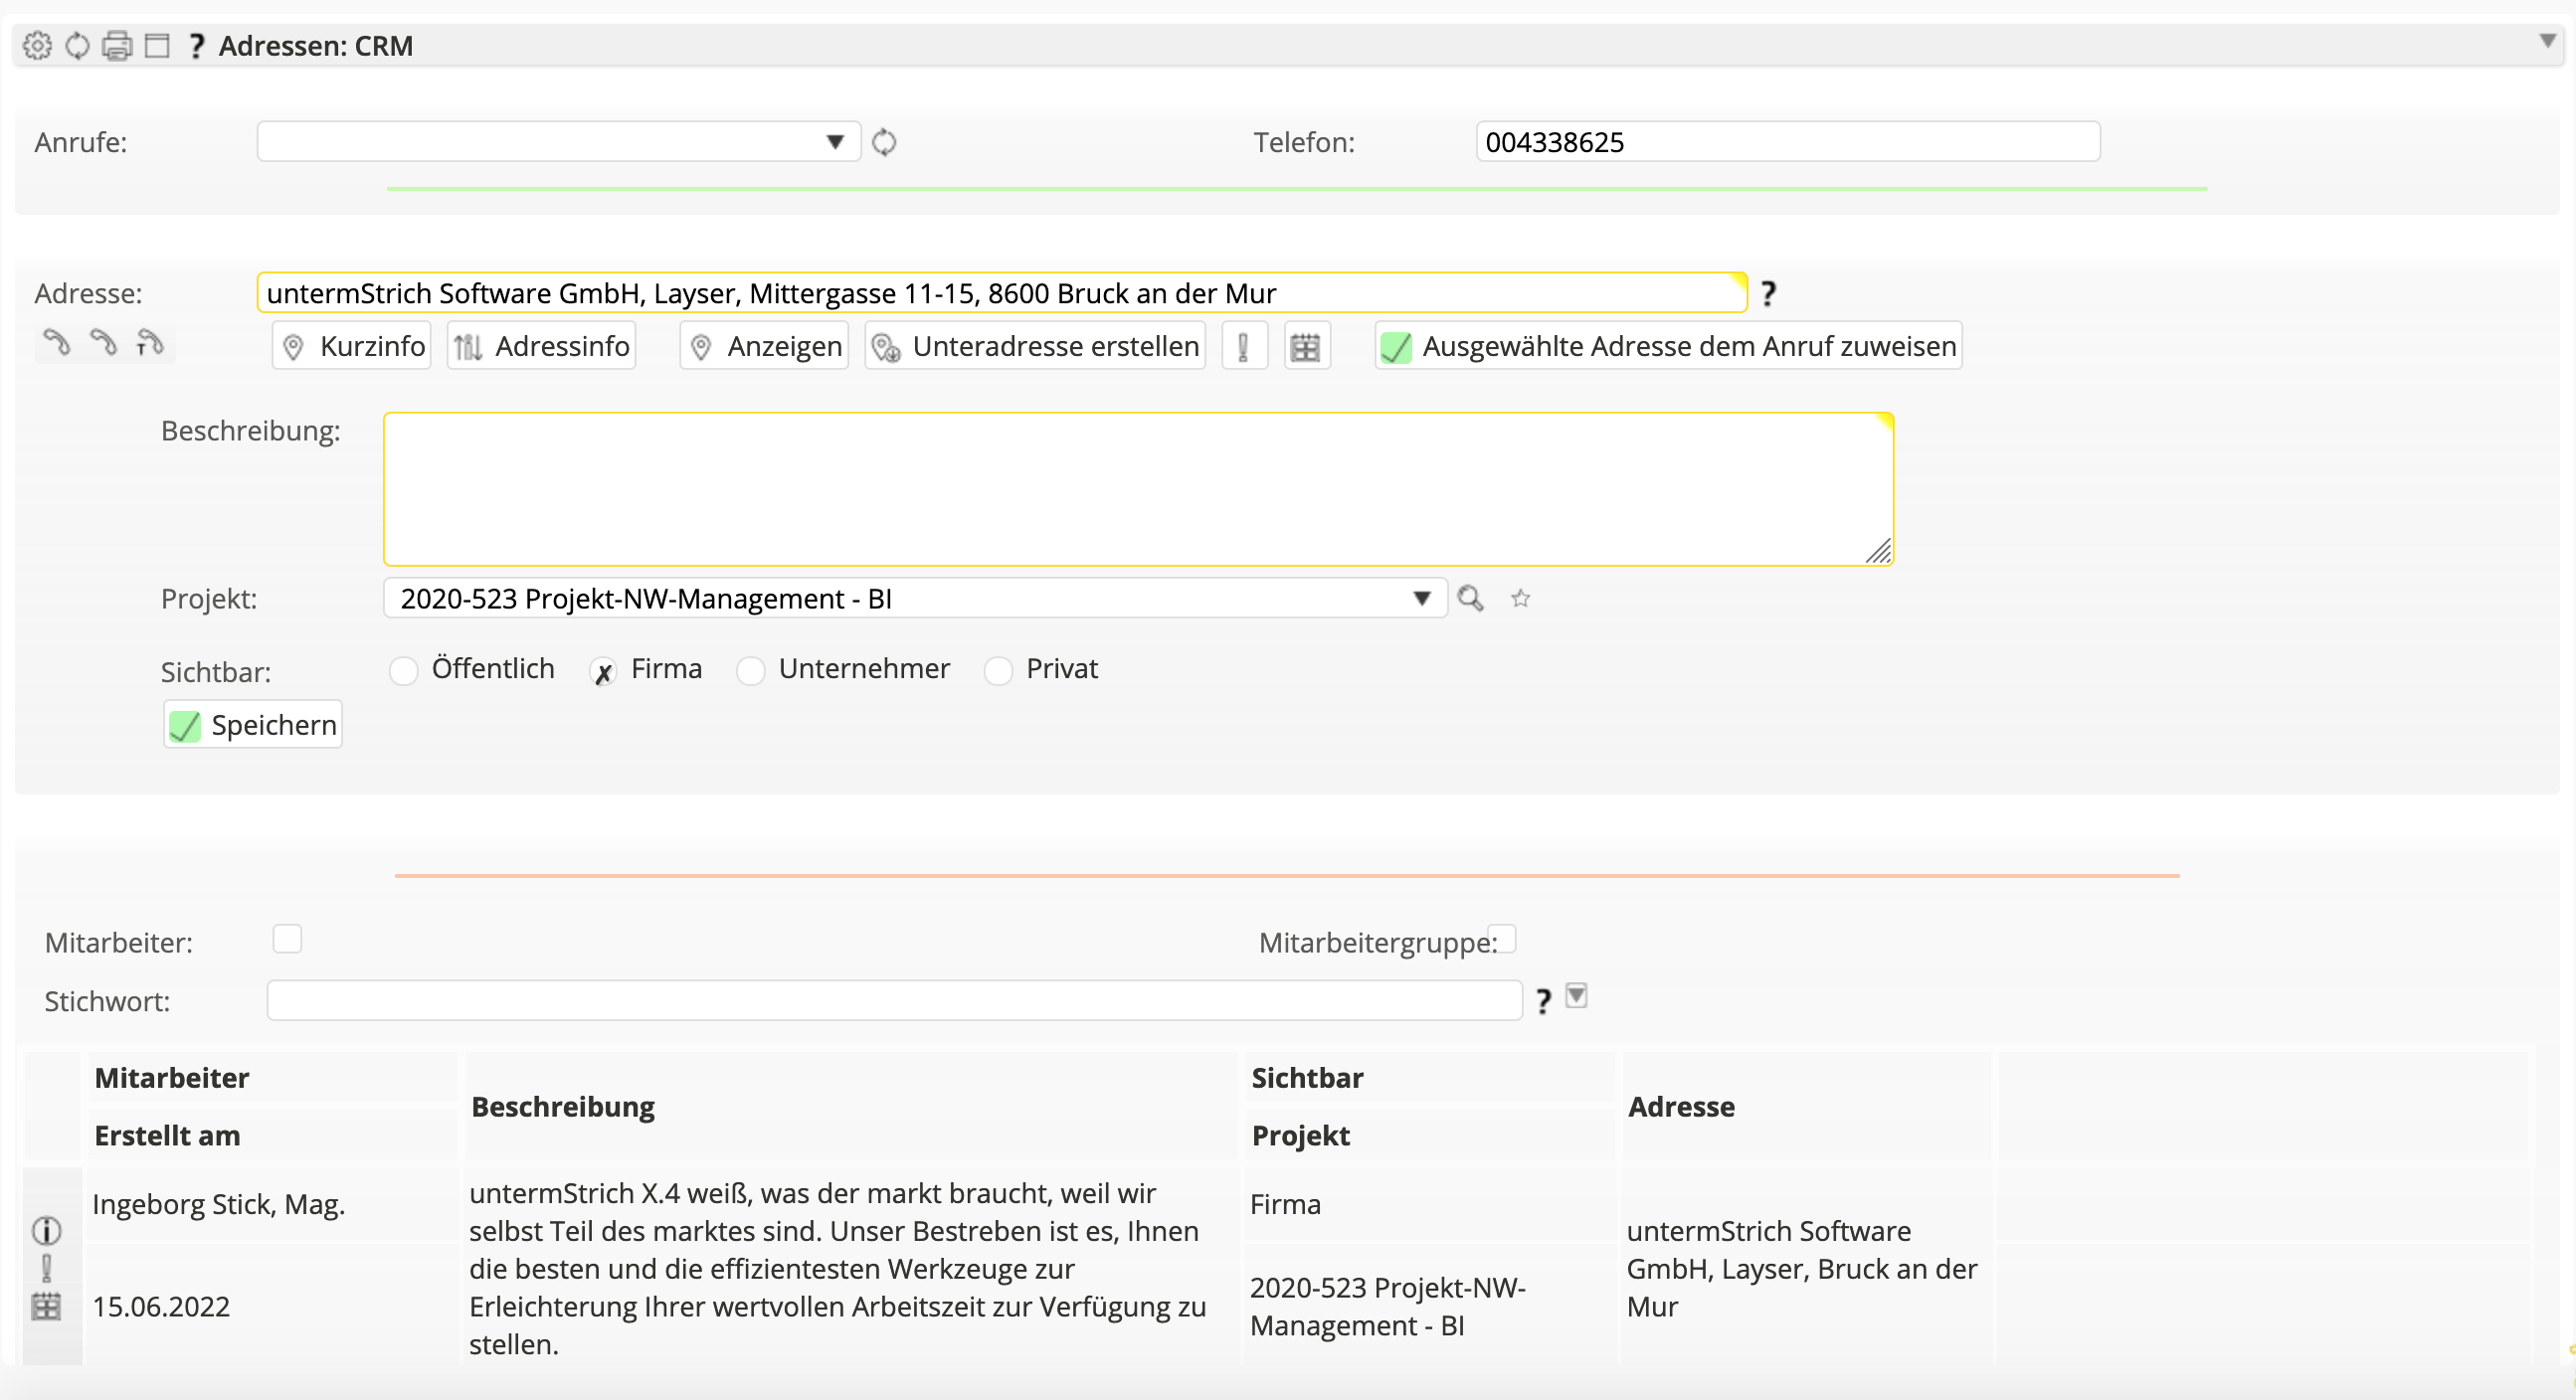Open info icon for Ingeborg Stick entry

(47, 1230)
